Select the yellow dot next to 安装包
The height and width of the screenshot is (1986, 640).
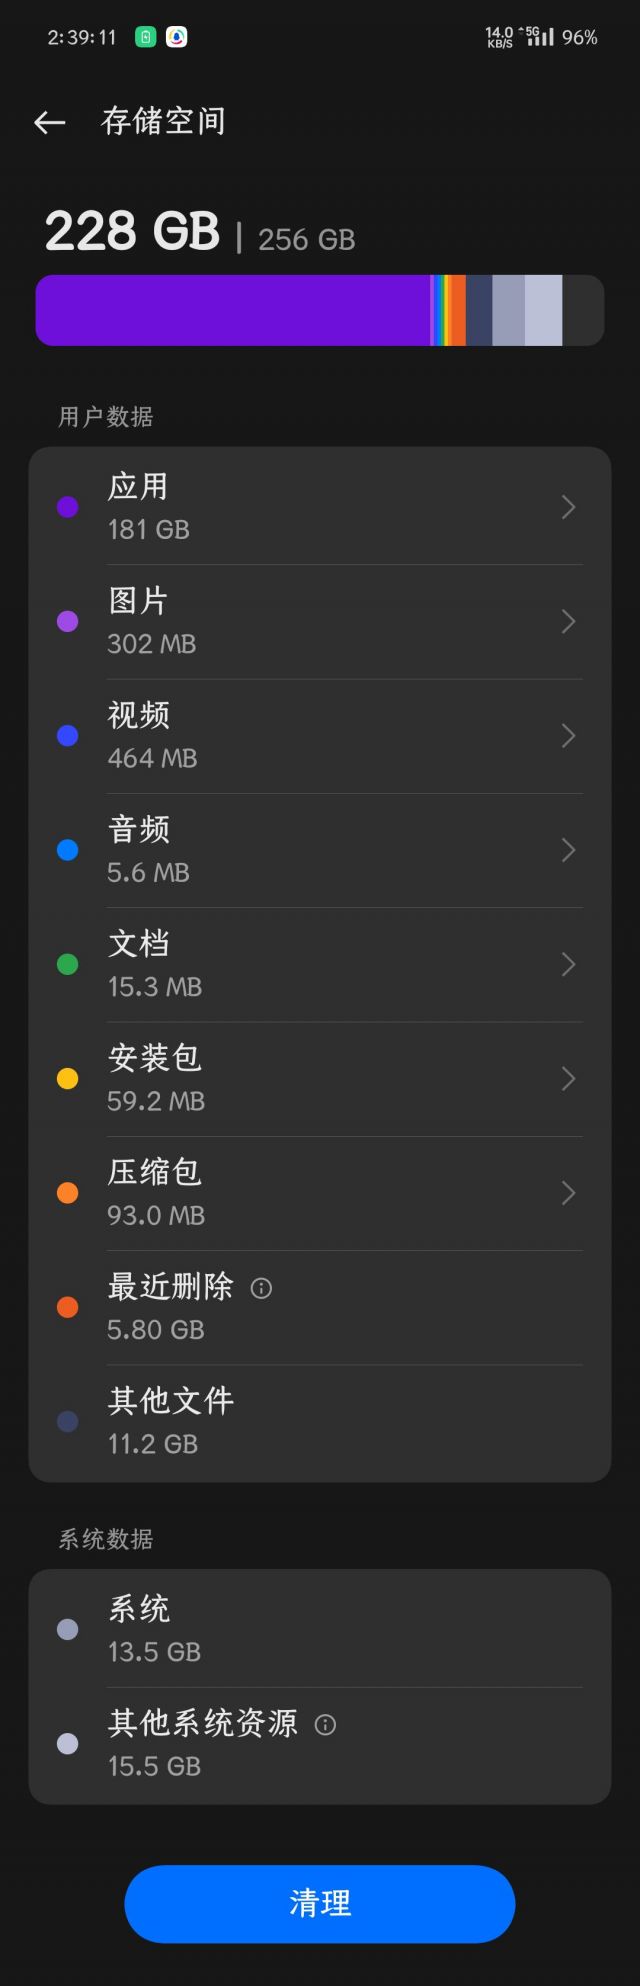(x=67, y=1078)
